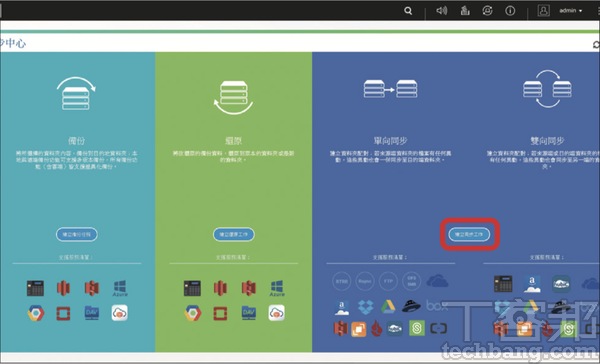
Task: Choose hubiC cloud icon in one-way sync
Action: tap(395, 328)
